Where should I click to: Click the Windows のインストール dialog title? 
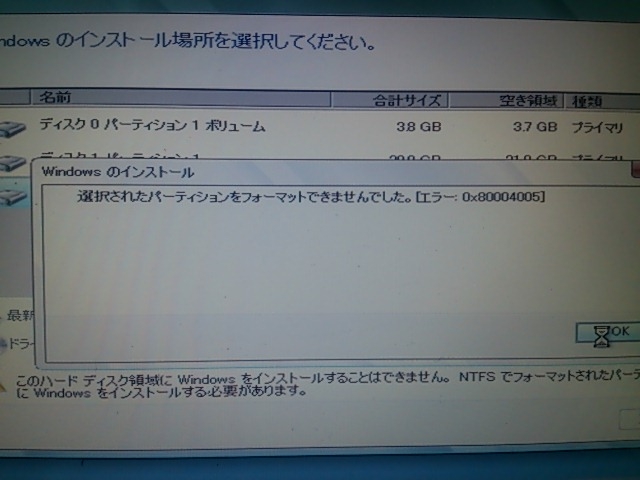[118, 172]
